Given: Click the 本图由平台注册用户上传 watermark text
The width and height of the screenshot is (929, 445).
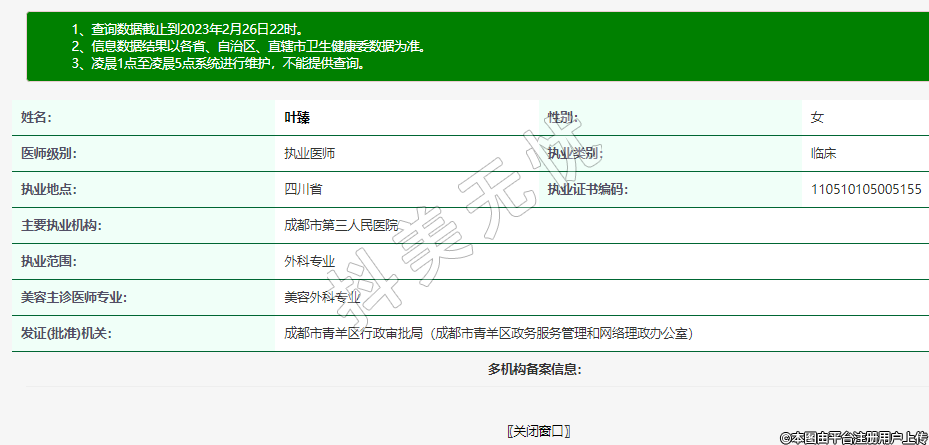Looking at the screenshot, I should [x=854, y=437].
